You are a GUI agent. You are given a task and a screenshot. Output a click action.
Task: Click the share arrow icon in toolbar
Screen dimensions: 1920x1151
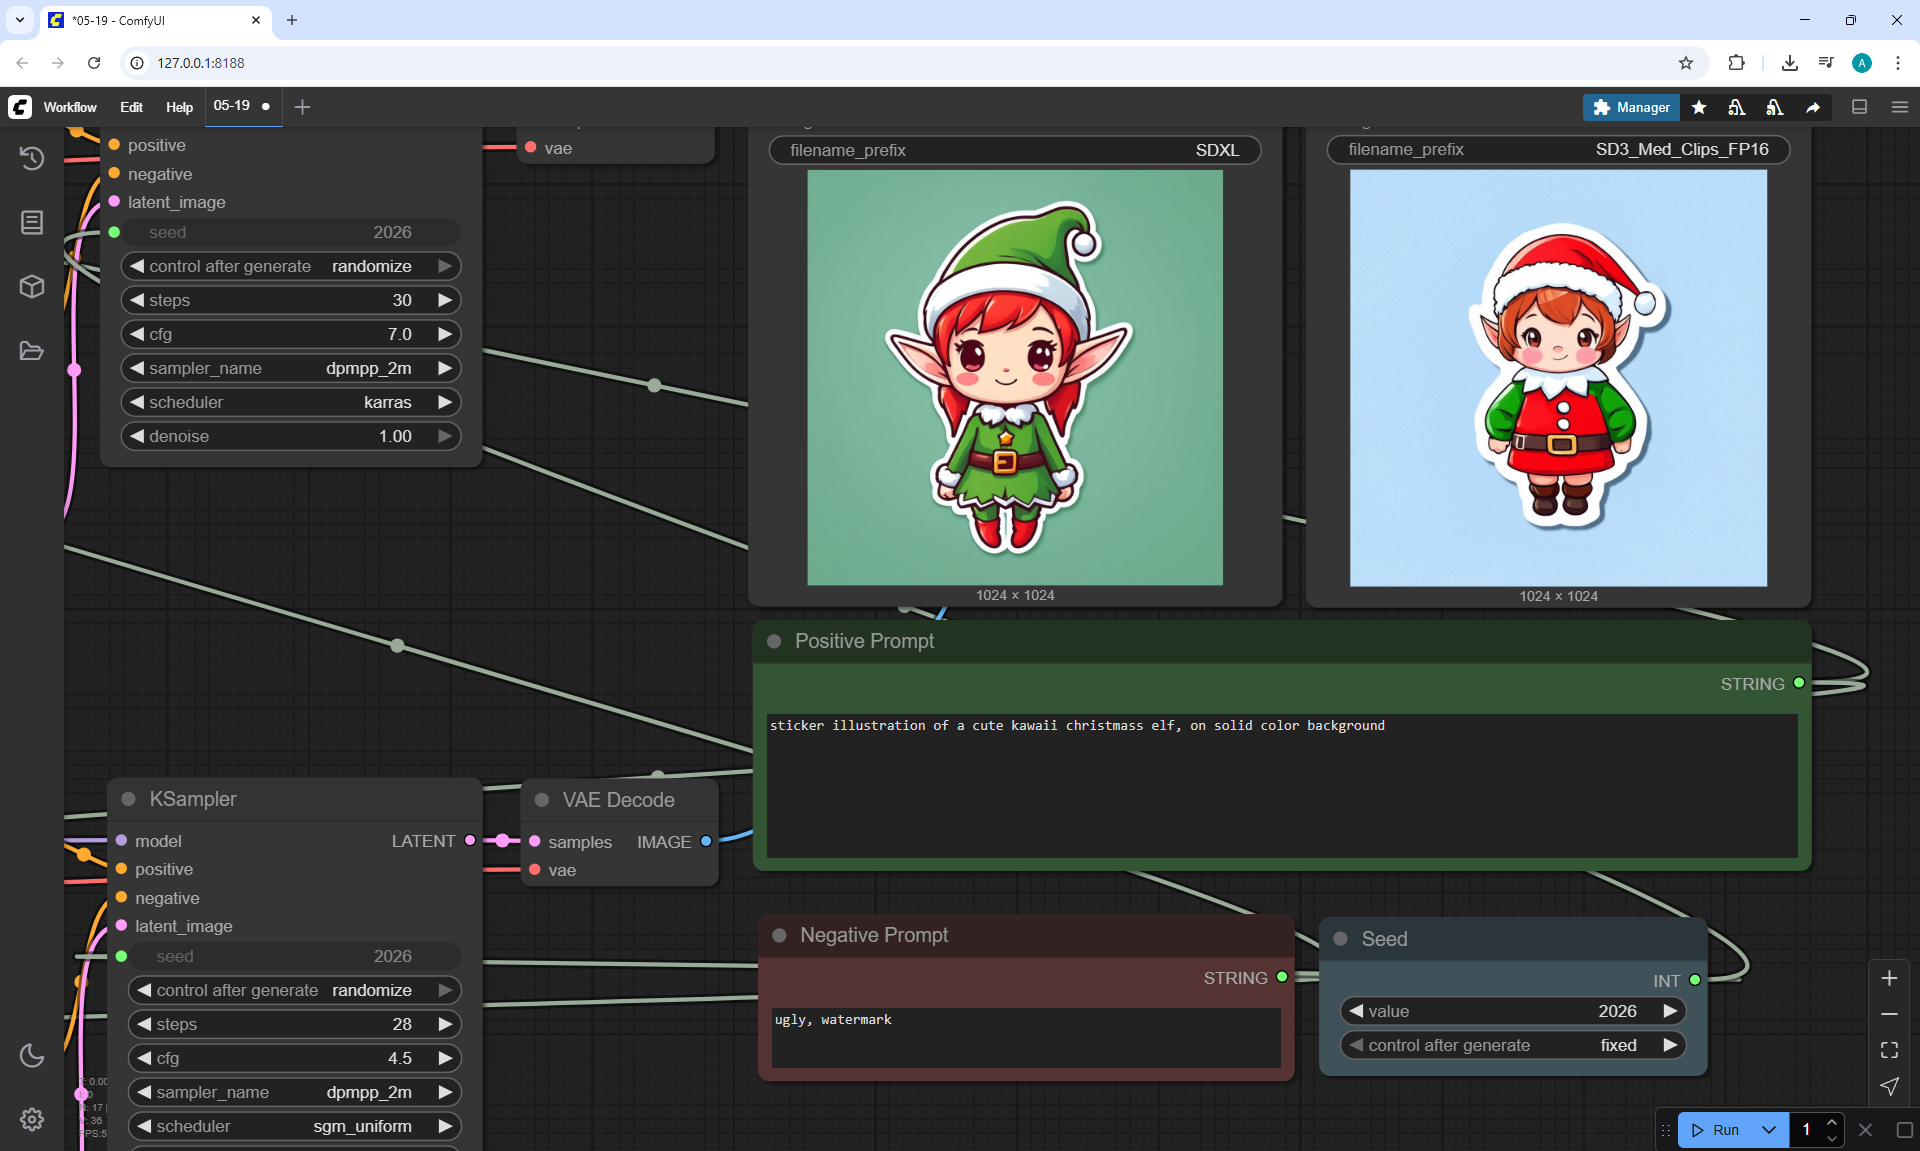point(1813,107)
